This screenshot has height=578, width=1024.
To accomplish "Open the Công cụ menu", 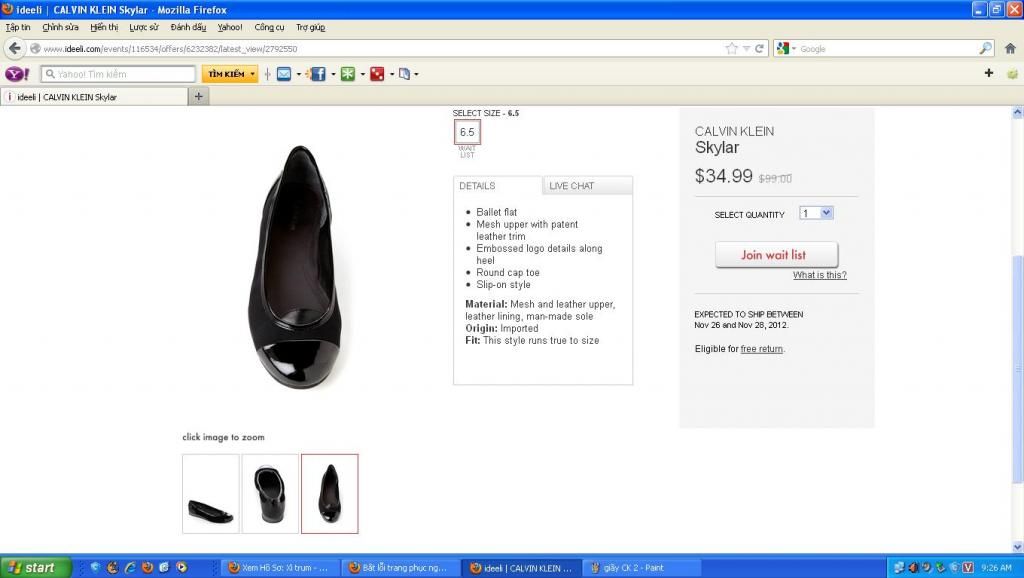I will pos(269,27).
